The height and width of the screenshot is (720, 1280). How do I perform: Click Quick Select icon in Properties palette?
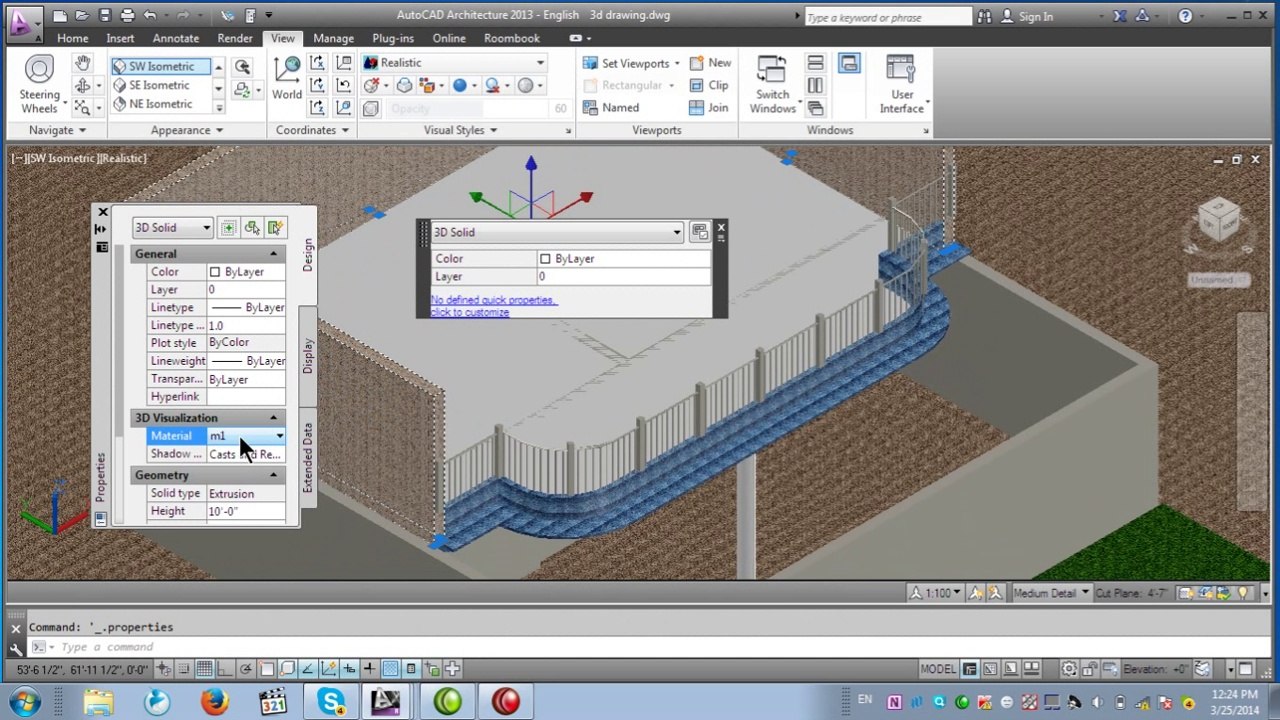pos(275,228)
